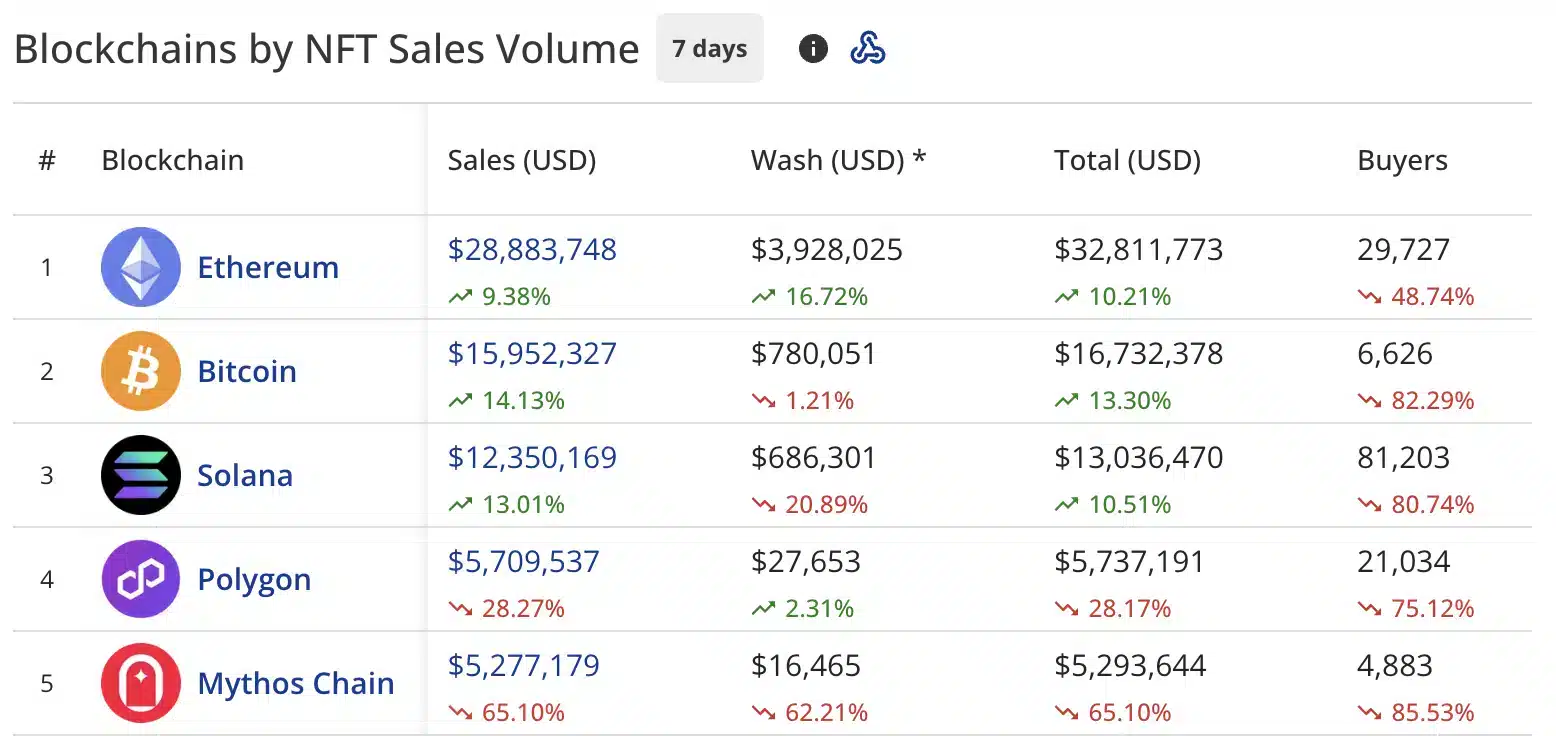Viewport: 1556px width, 736px height.
Task: Click the Ethereum logo icon
Action: [x=141, y=267]
